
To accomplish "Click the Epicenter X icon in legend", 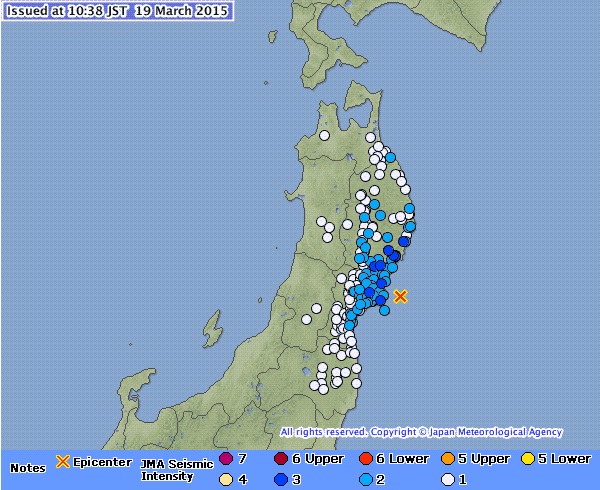I will pos(62,461).
